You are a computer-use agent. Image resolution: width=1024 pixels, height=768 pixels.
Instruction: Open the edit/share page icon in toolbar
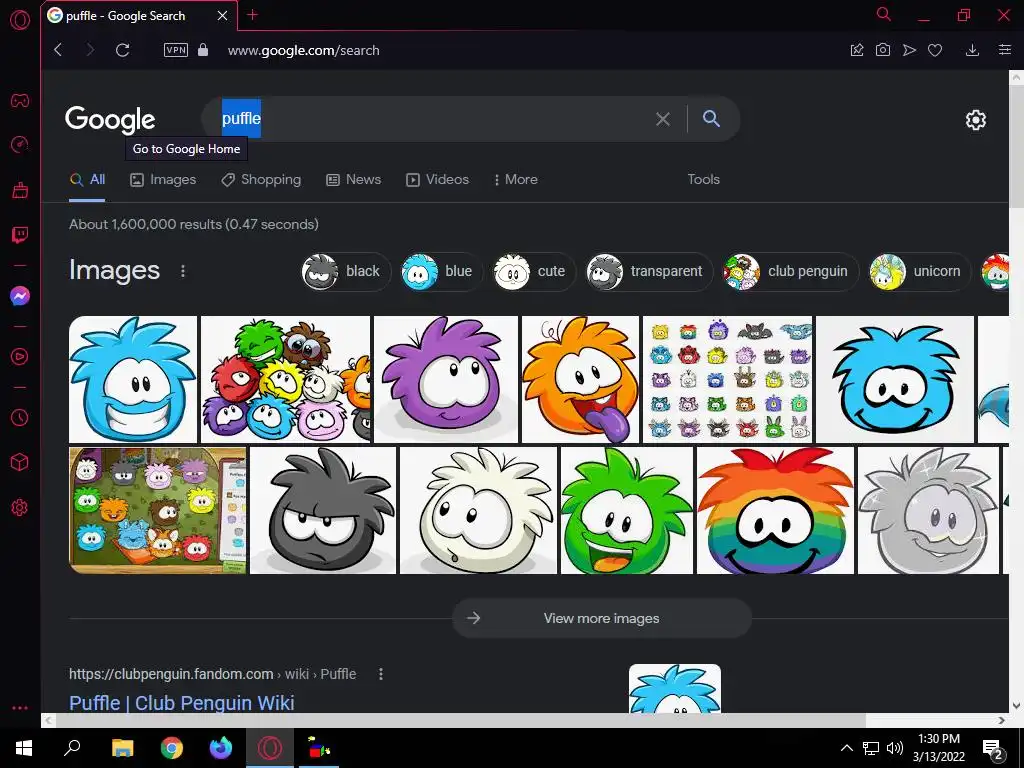click(x=857, y=50)
